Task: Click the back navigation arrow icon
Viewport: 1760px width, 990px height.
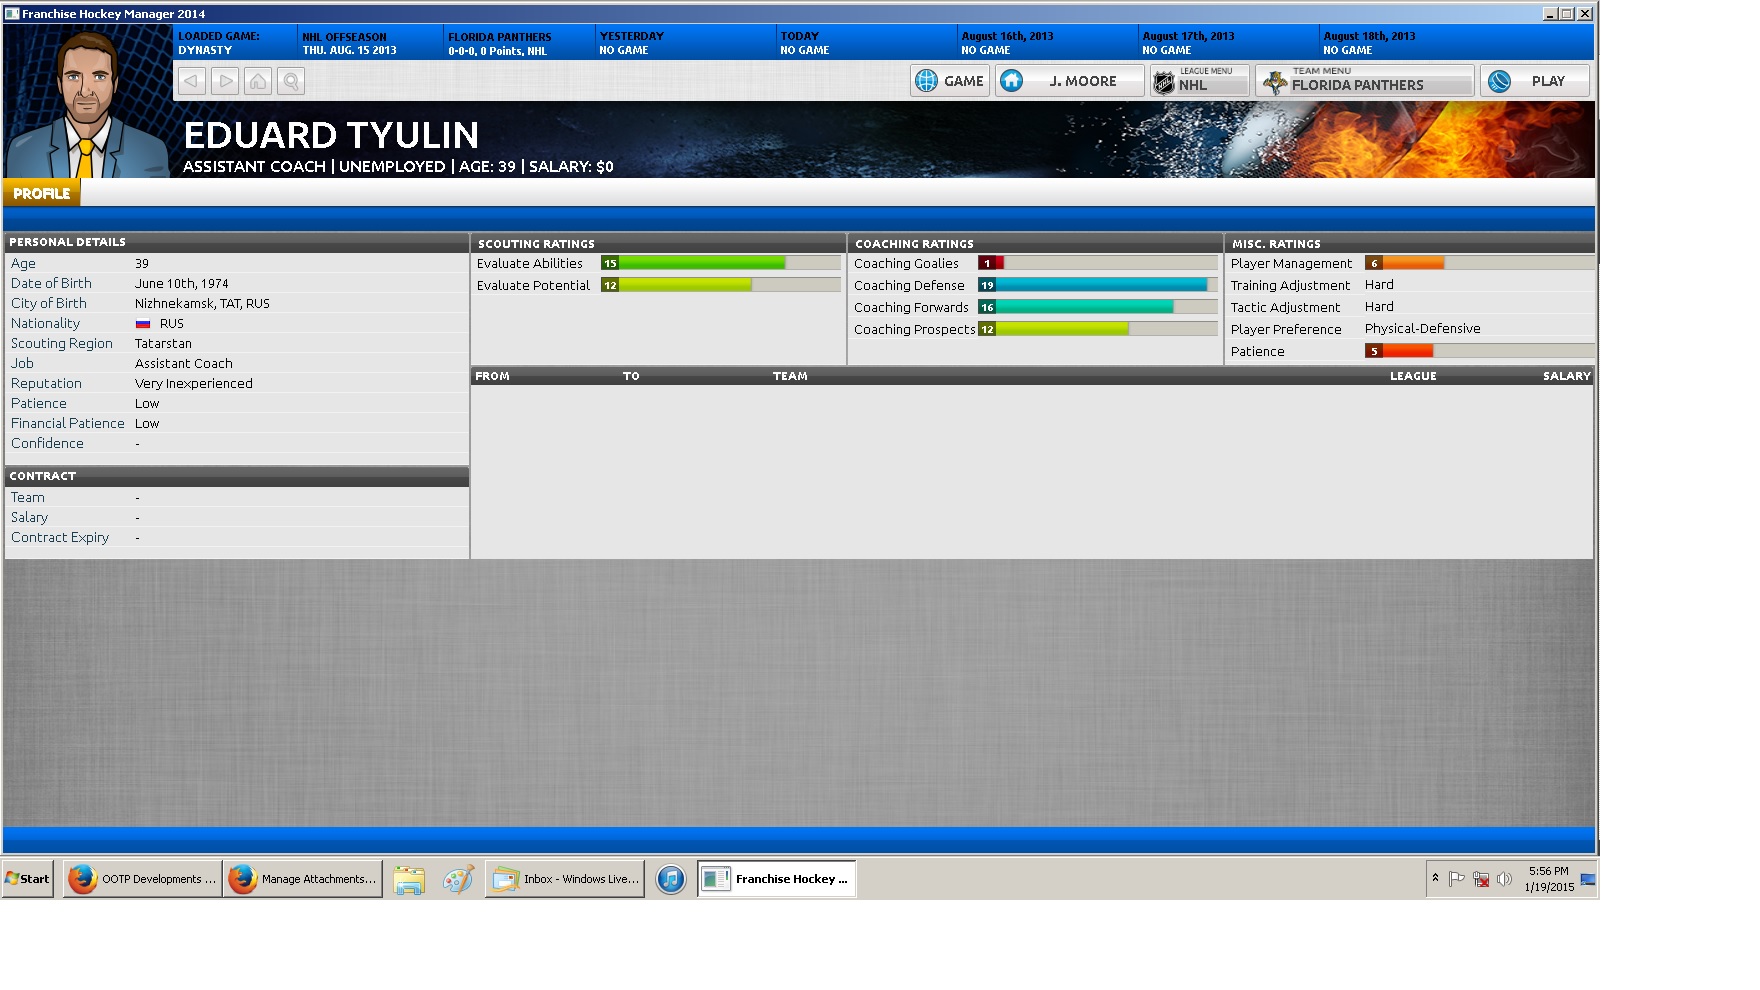Action: click(192, 81)
